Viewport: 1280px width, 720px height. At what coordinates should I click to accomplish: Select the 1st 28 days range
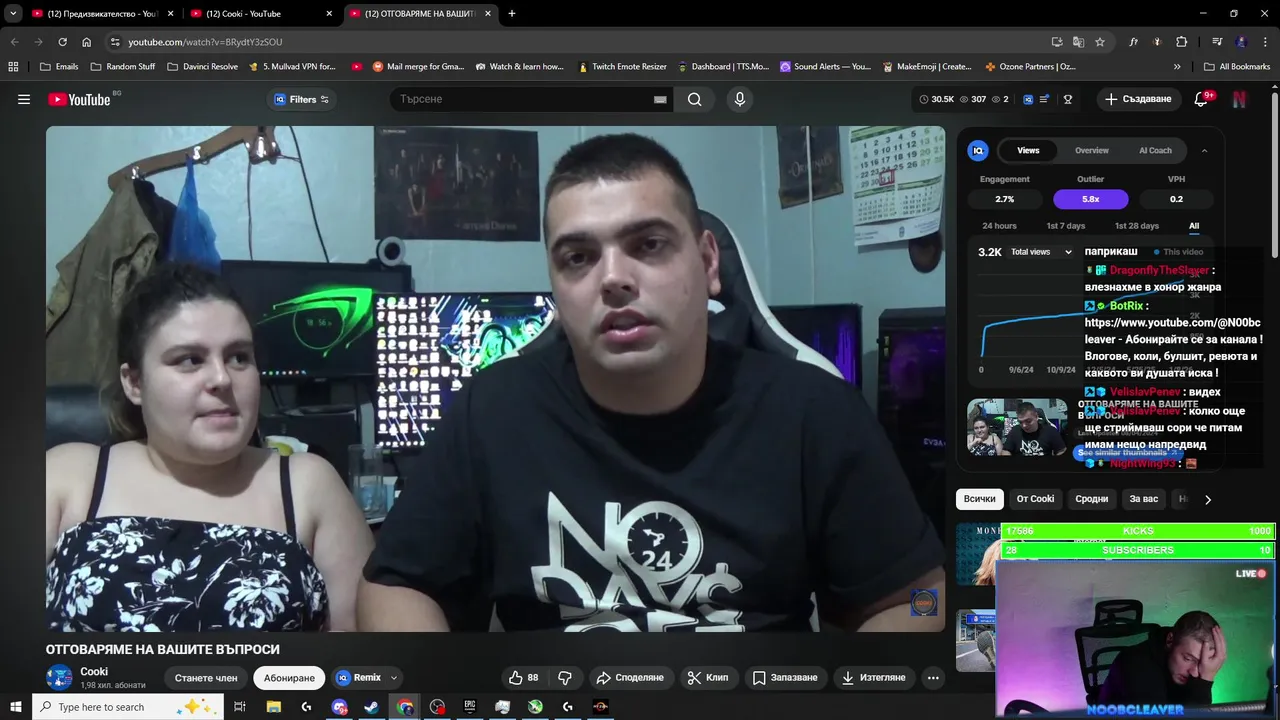(x=1136, y=226)
